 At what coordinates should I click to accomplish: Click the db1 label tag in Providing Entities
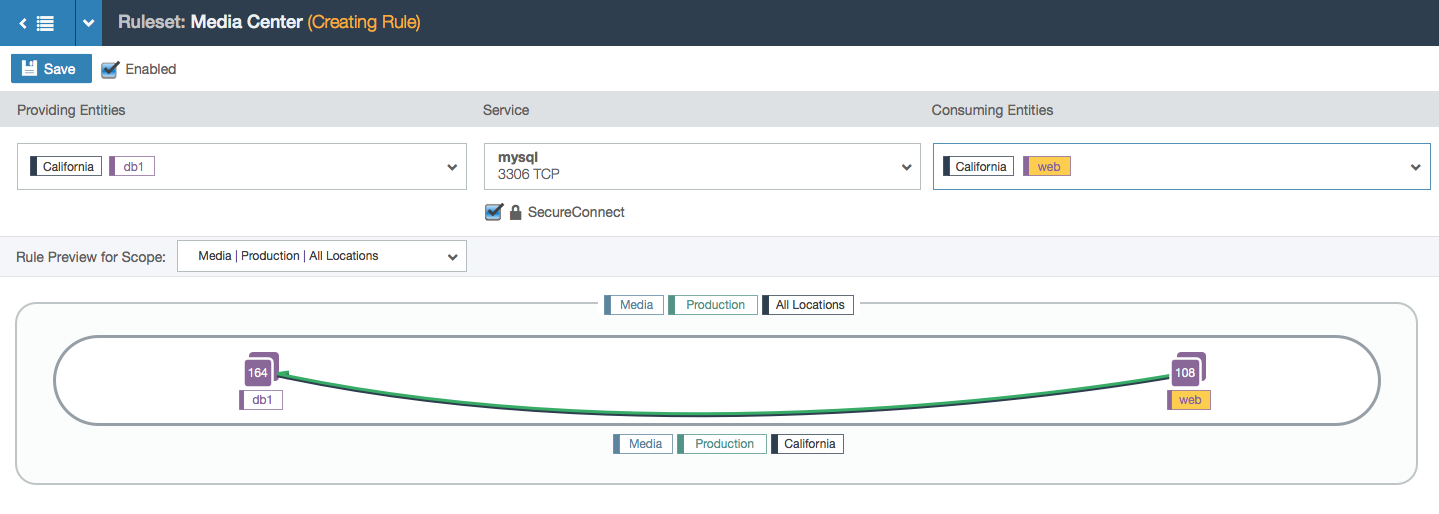132,167
